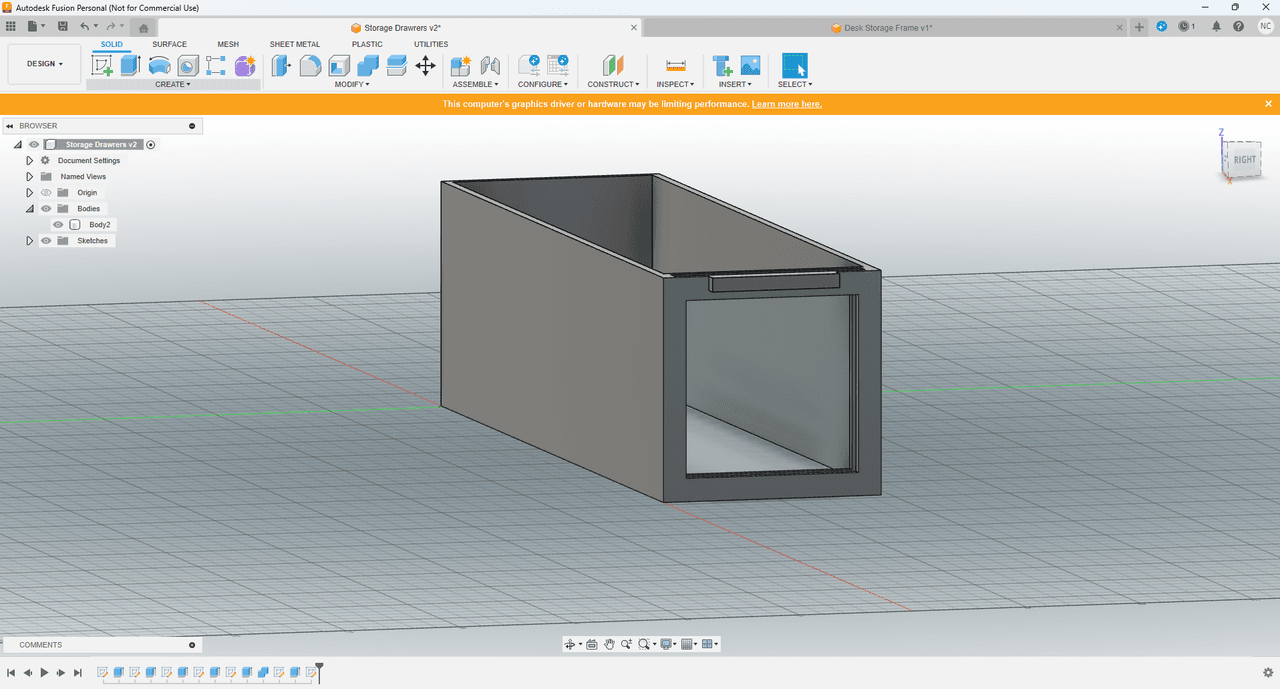Activate the Move/Copy tool
Viewport: 1280px width, 689px height.
point(425,66)
